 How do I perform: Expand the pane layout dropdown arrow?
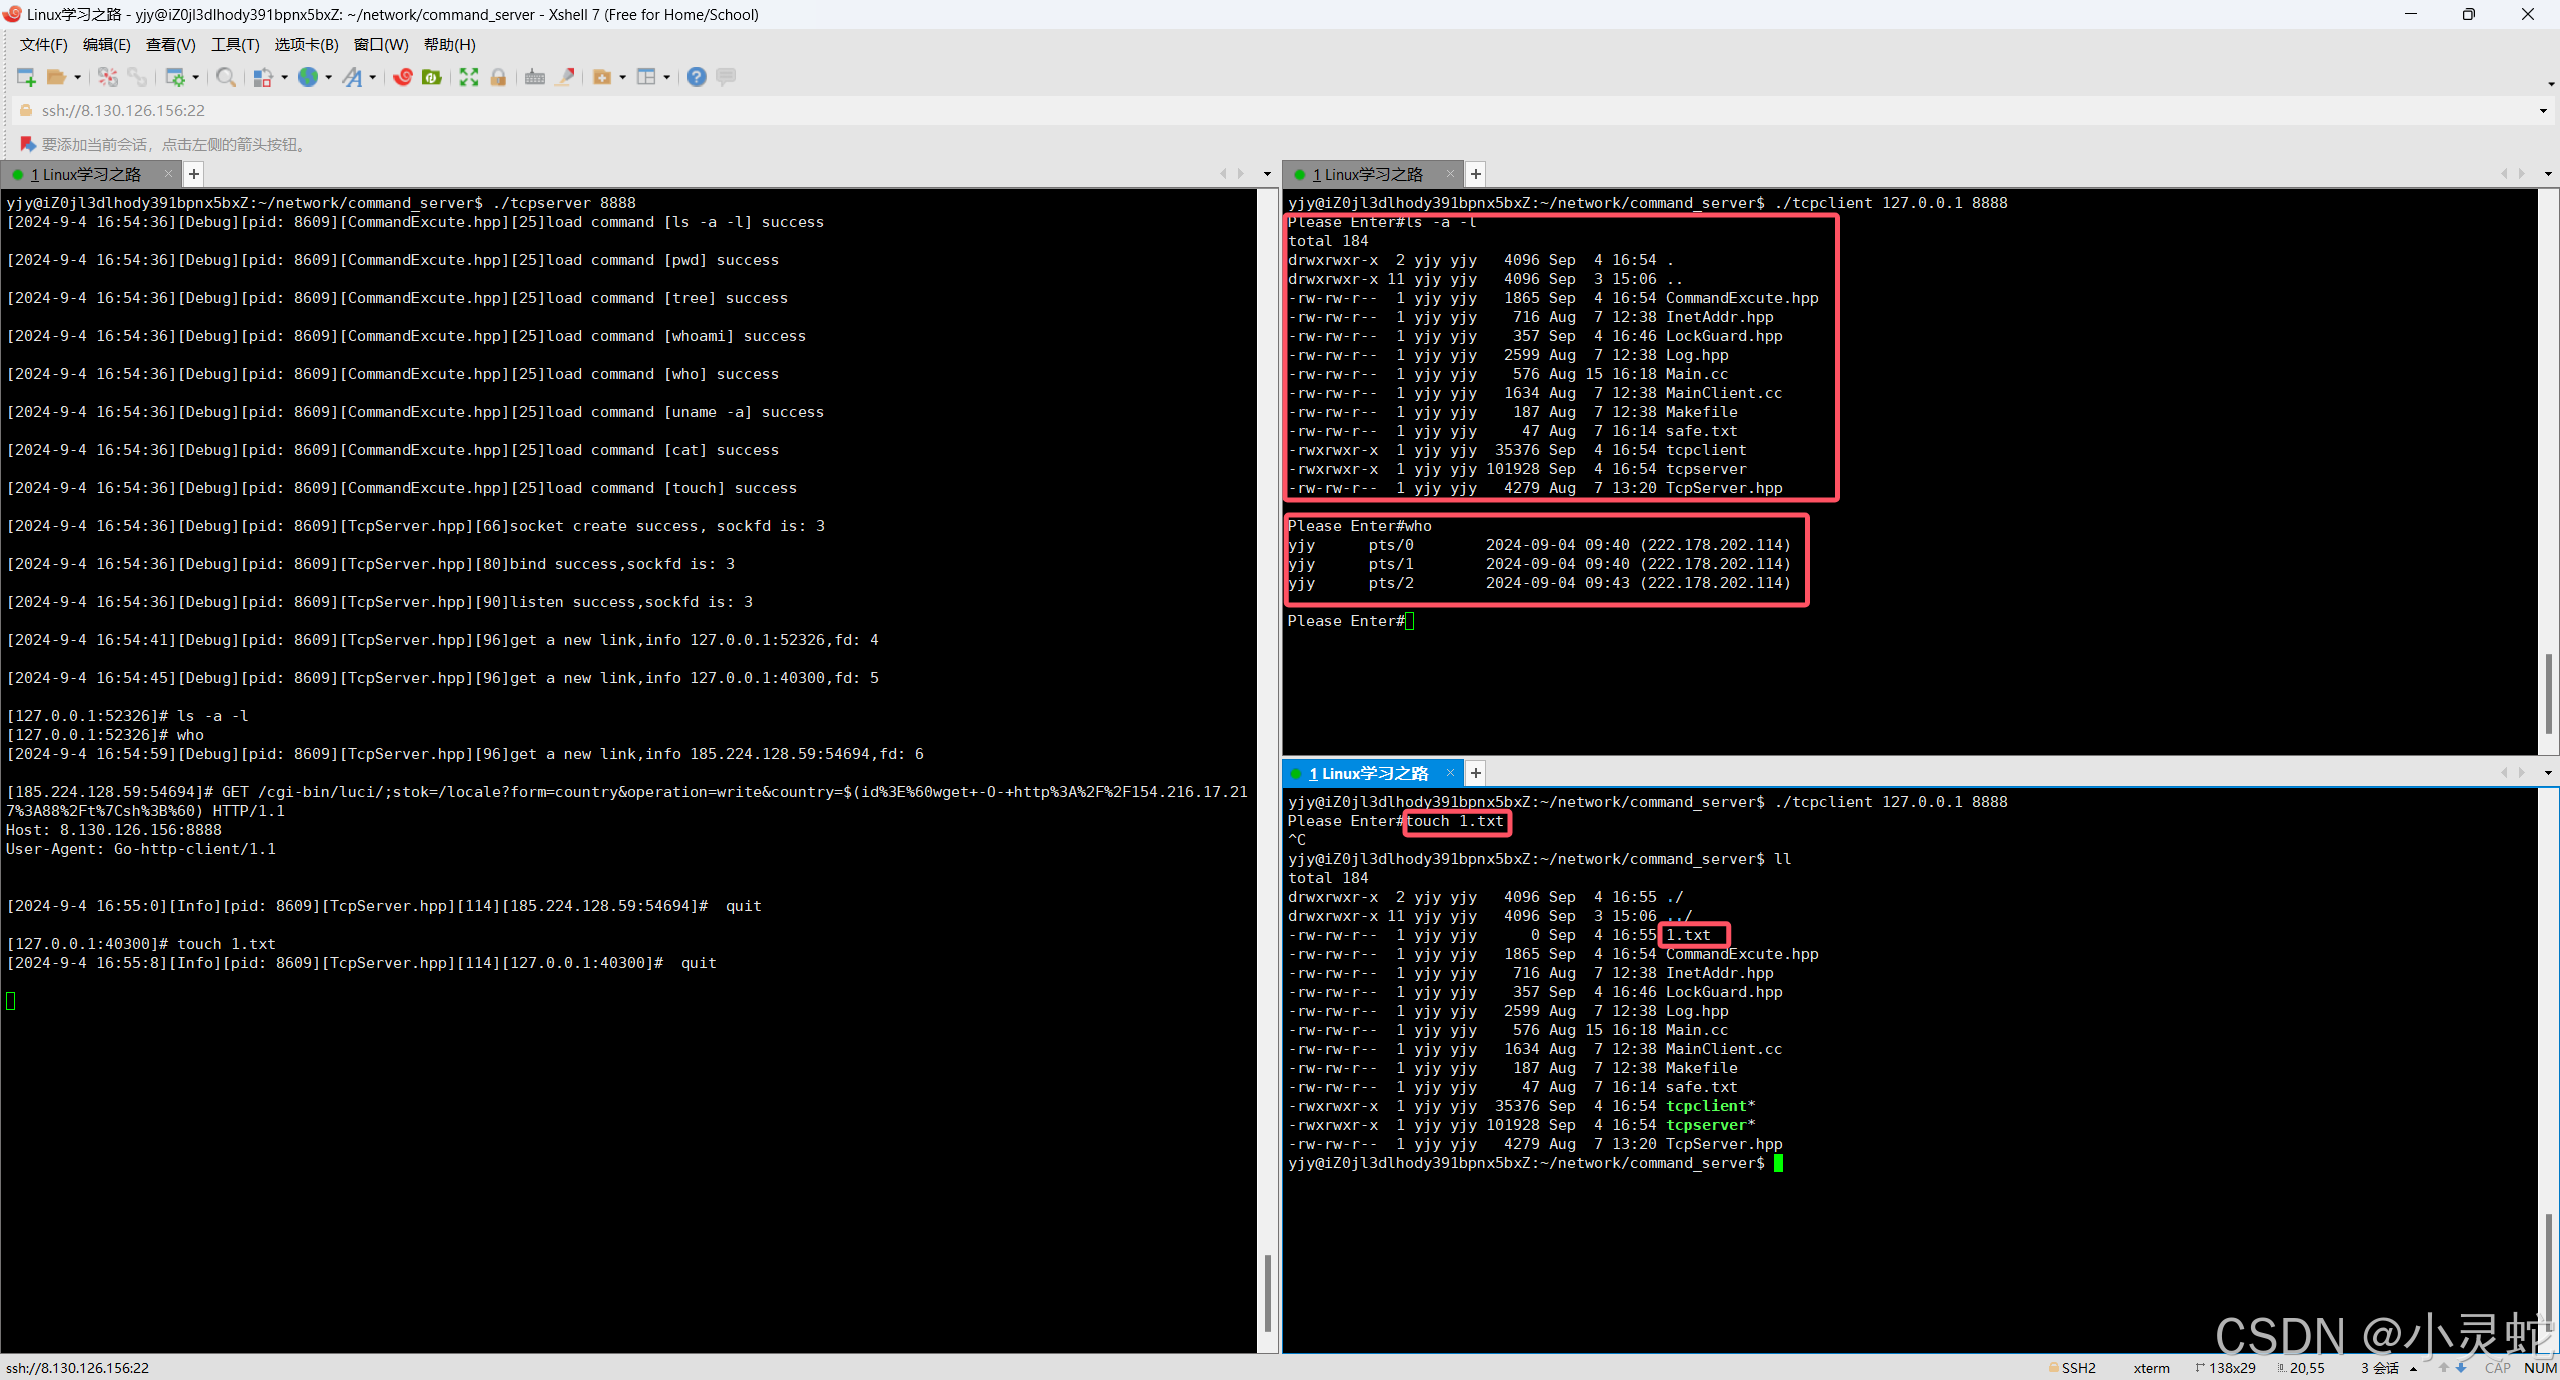coord(666,77)
